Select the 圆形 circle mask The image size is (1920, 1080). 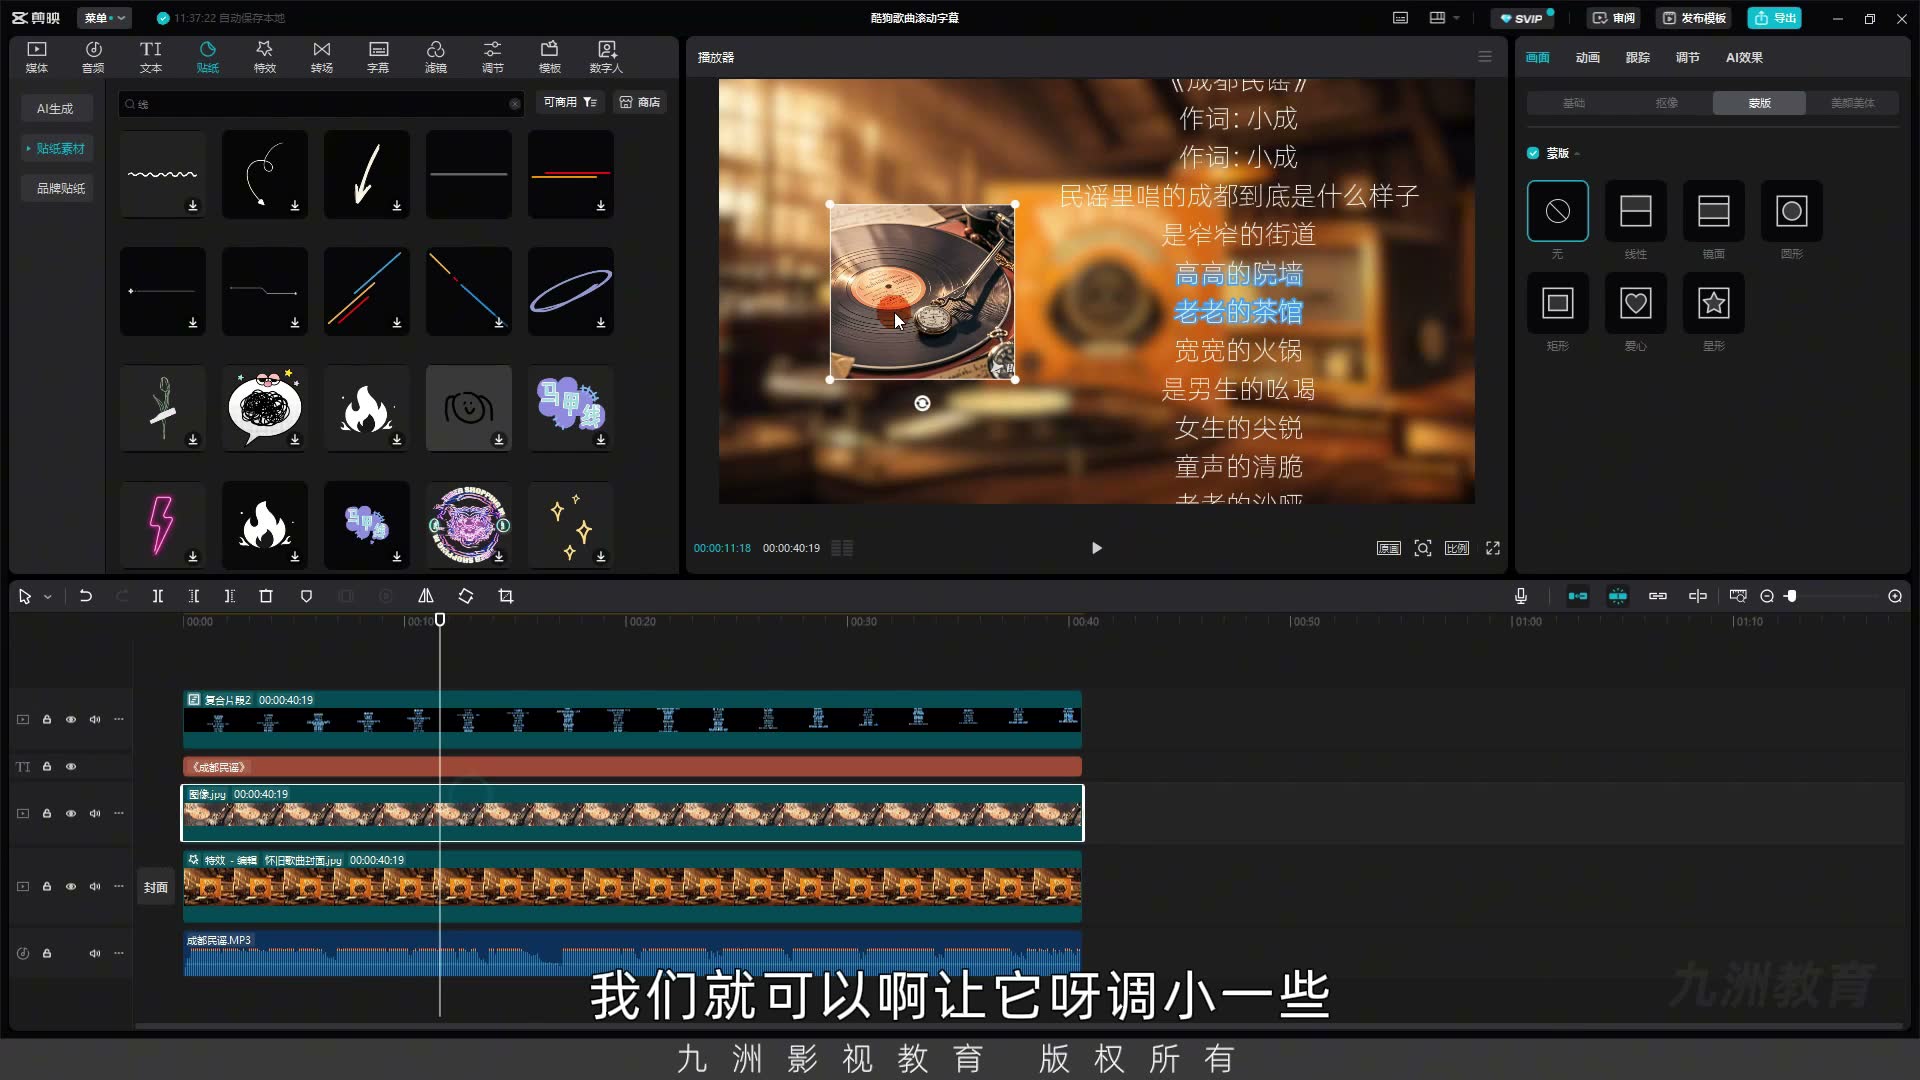click(x=1792, y=211)
